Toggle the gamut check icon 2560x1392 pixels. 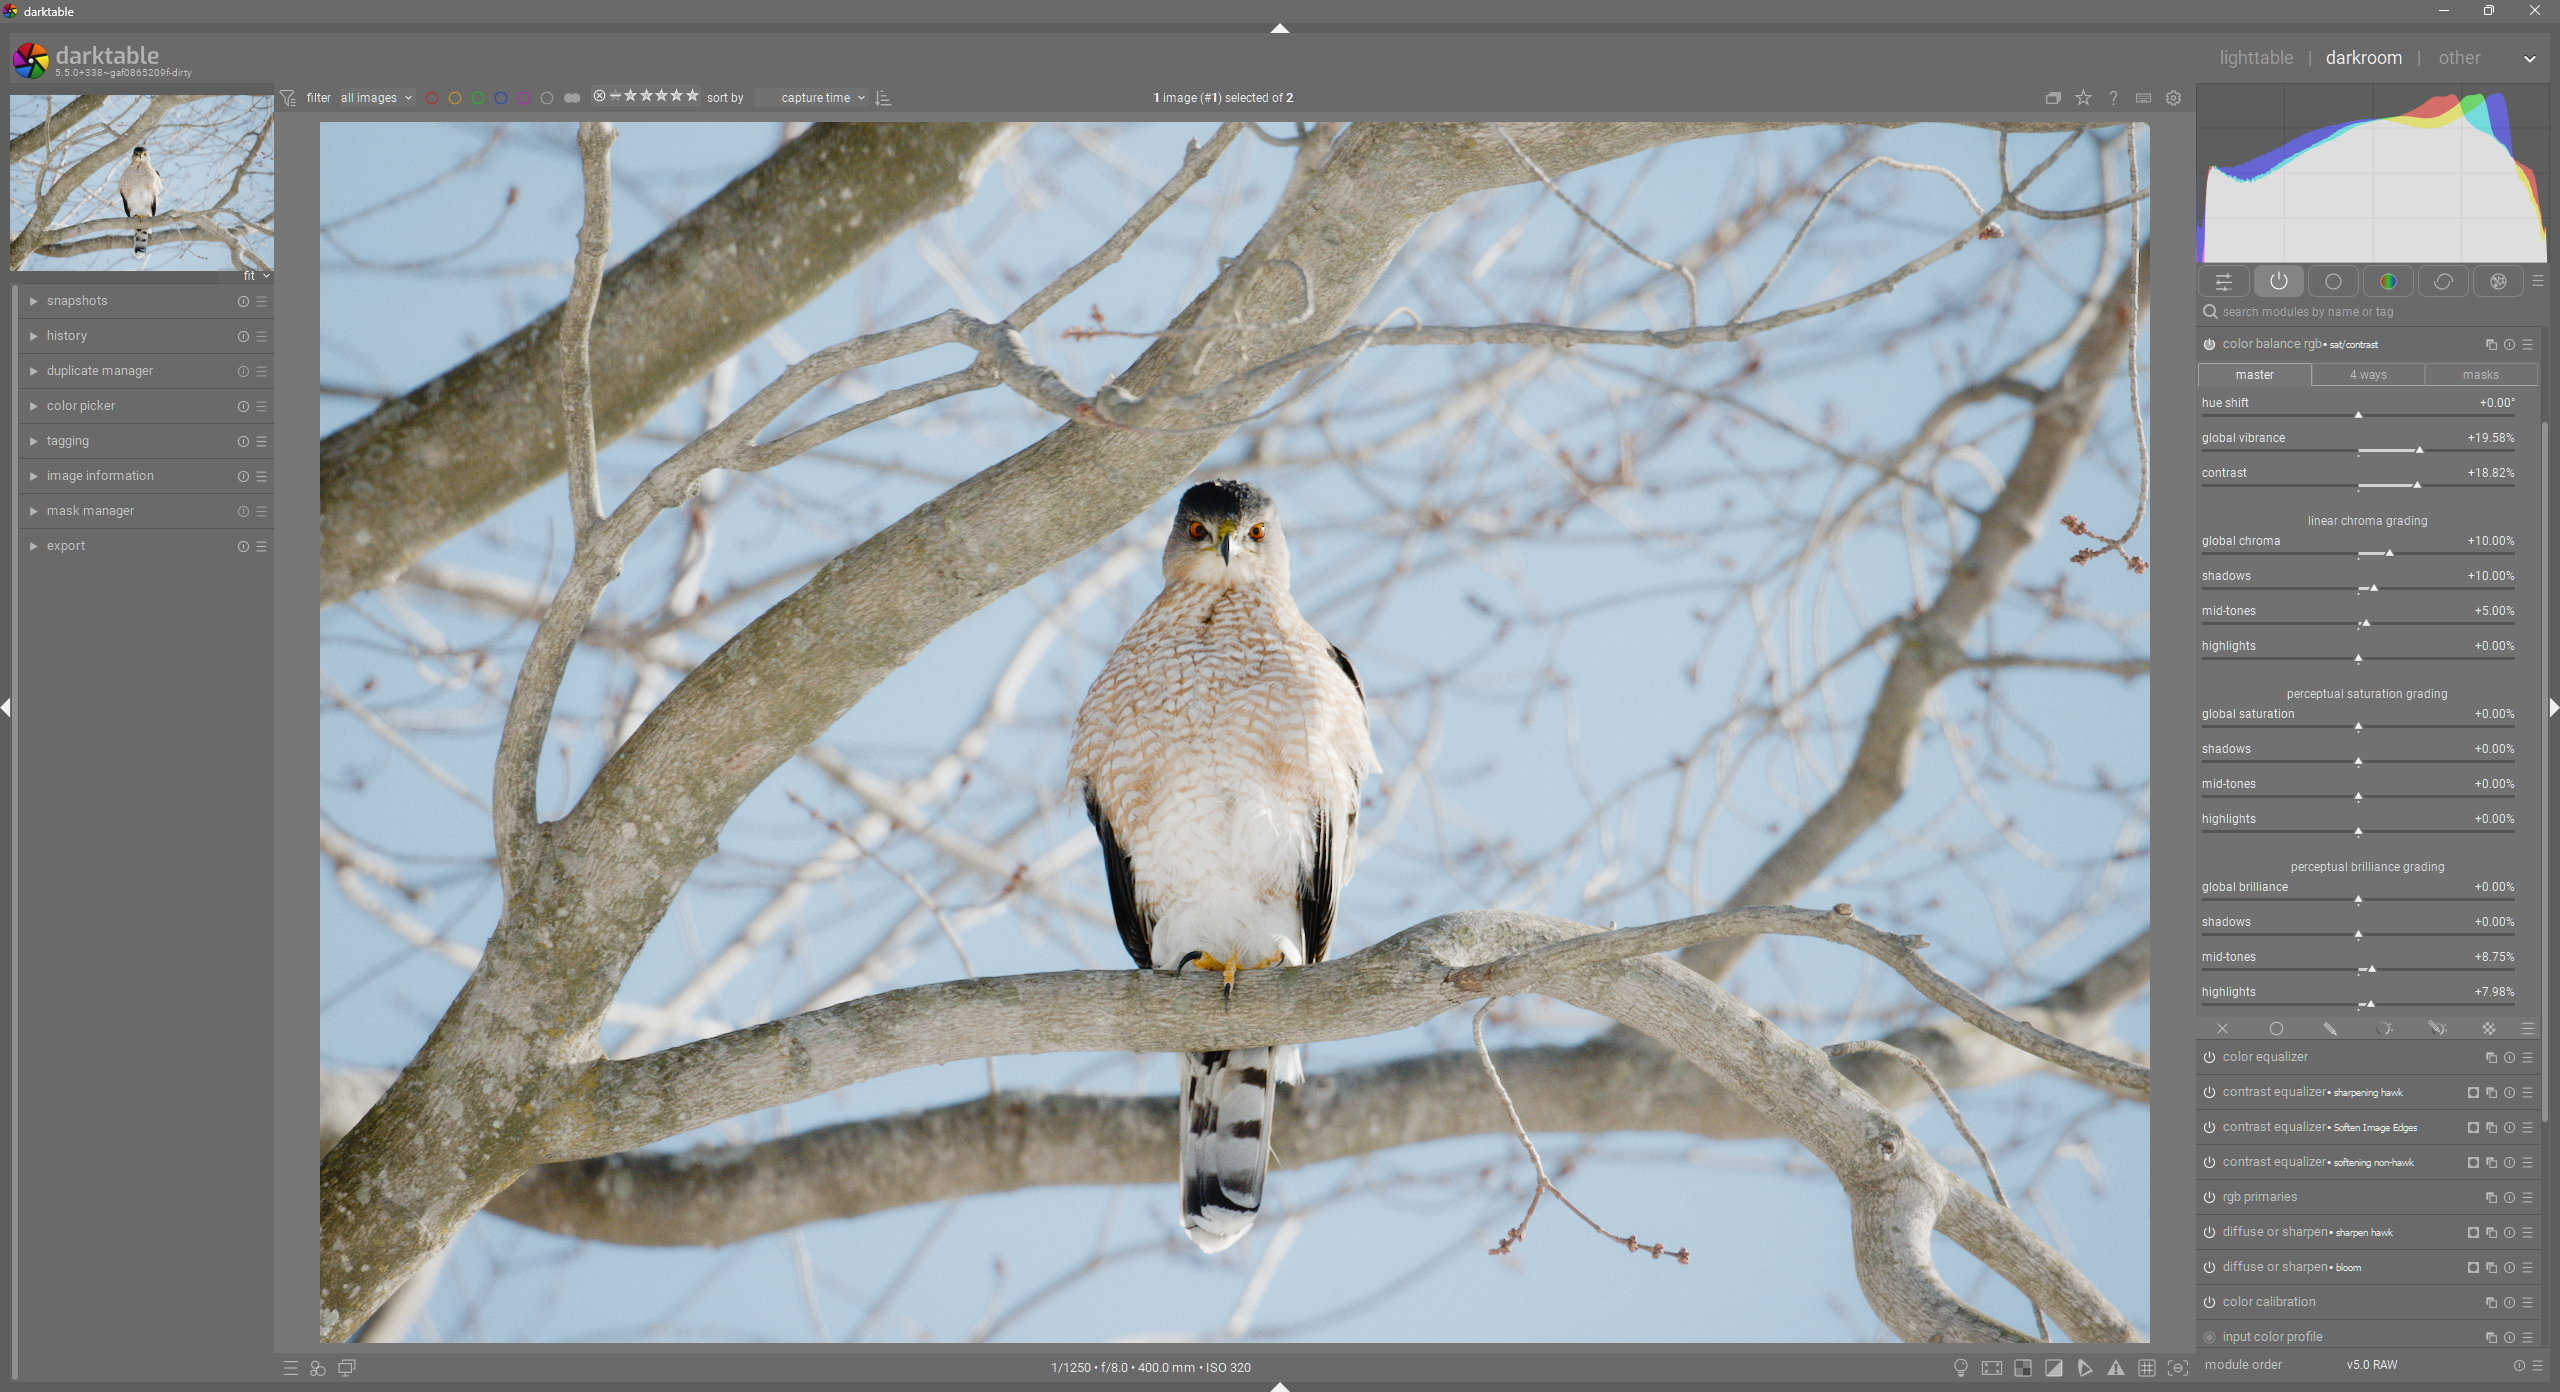tap(2085, 1368)
